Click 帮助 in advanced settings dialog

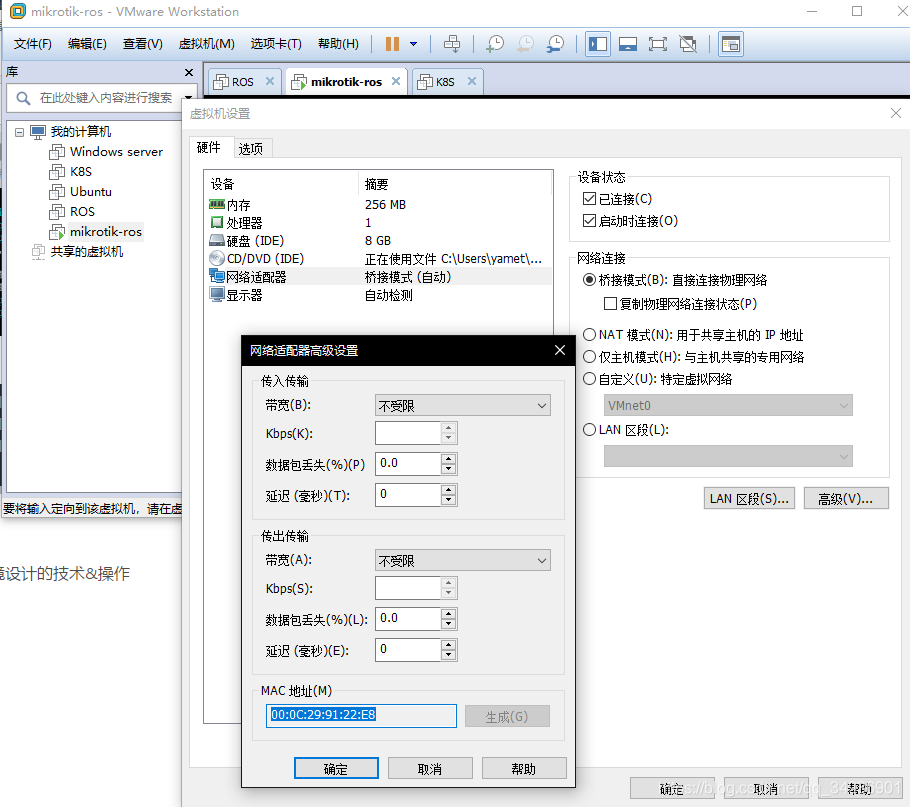tap(524, 769)
